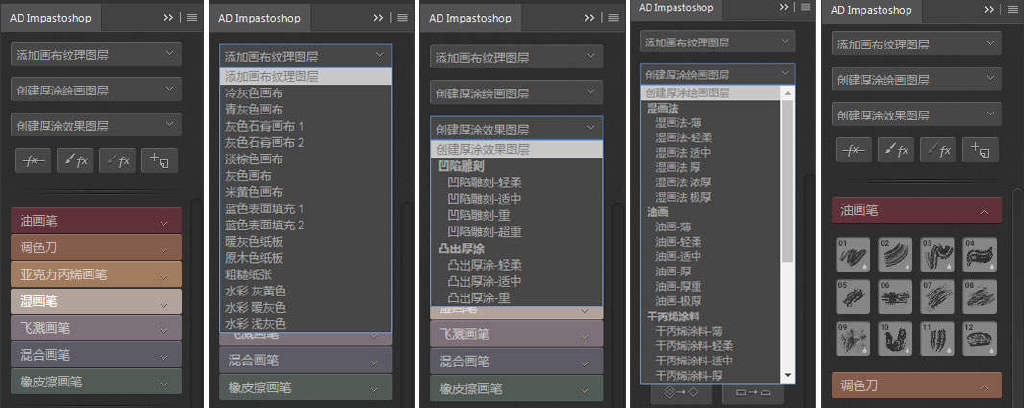
Task: Select AD Impastoshop tab in leftmost panel
Action: coord(52,18)
